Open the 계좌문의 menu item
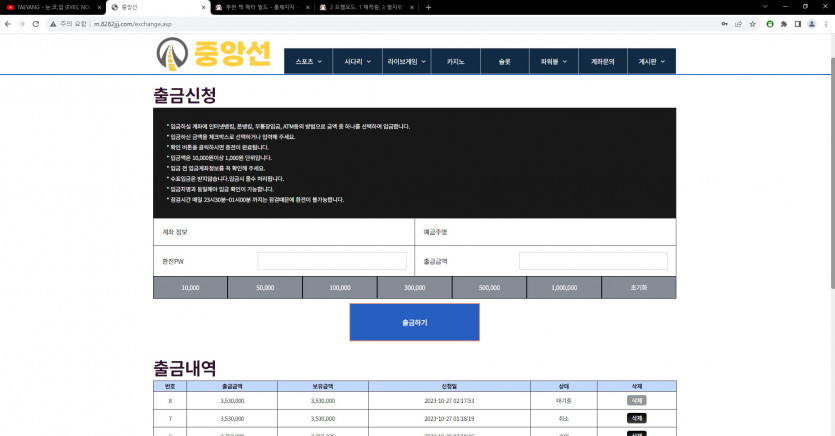The width and height of the screenshot is (835, 436). click(x=603, y=61)
